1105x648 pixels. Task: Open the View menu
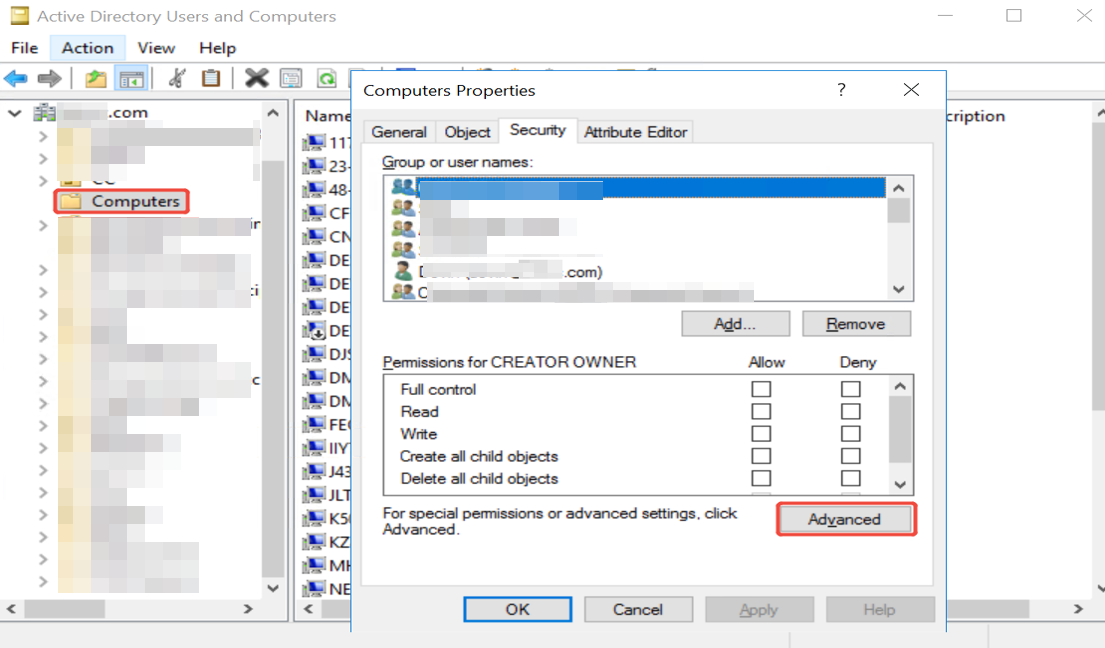tap(156, 48)
